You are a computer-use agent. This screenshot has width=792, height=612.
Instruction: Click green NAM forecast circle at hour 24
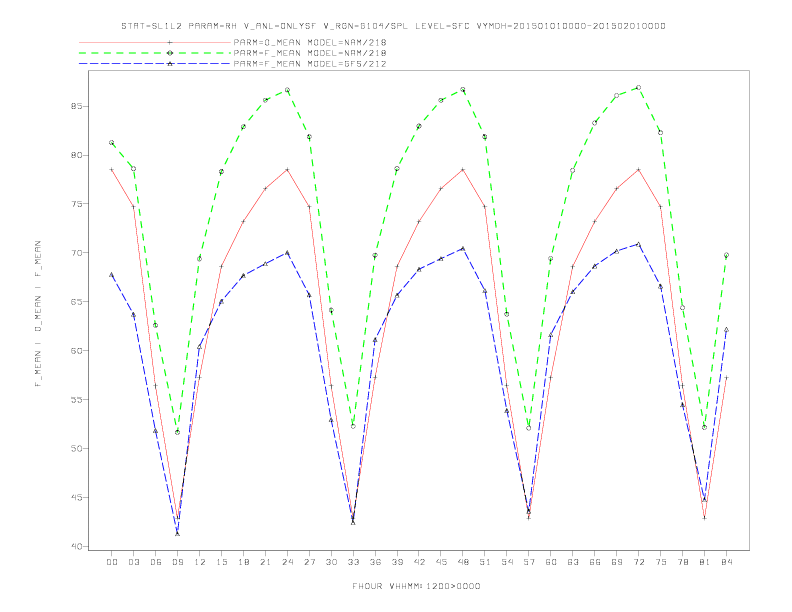(287, 90)
